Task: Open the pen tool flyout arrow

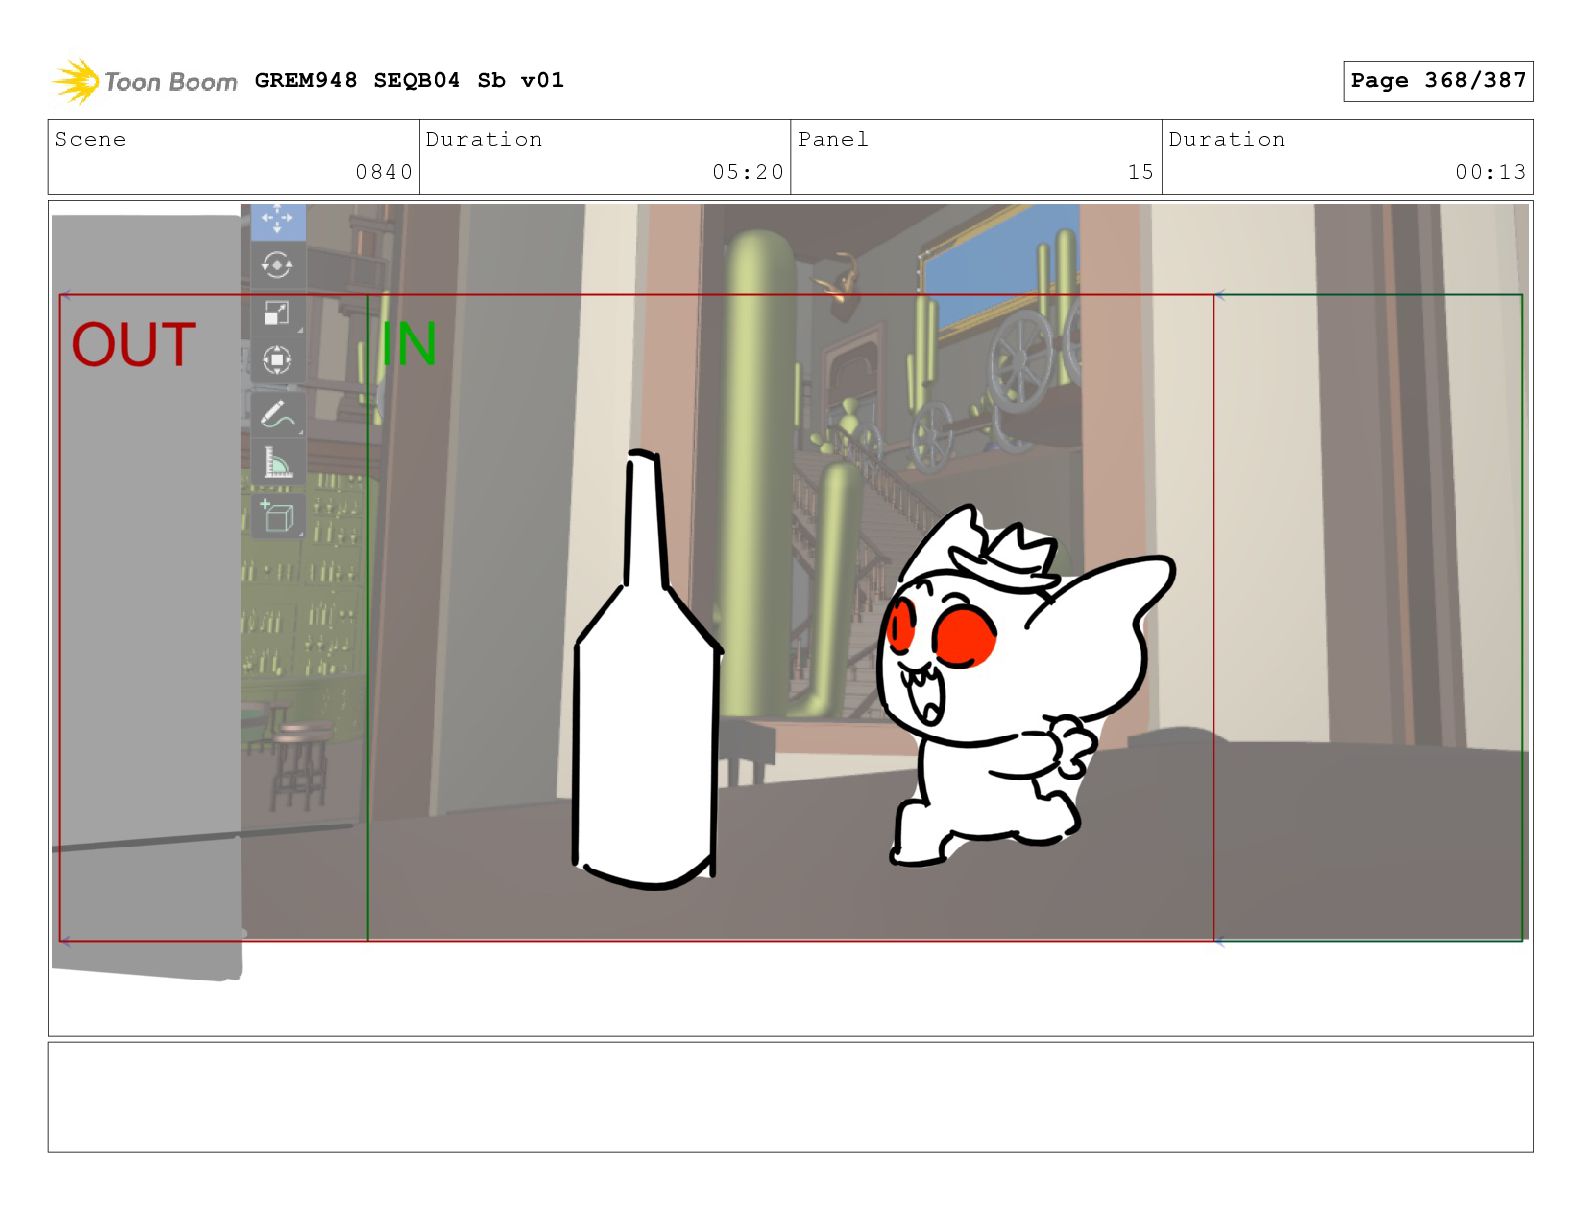Action: pyautogui.click(x=300, y=430)
